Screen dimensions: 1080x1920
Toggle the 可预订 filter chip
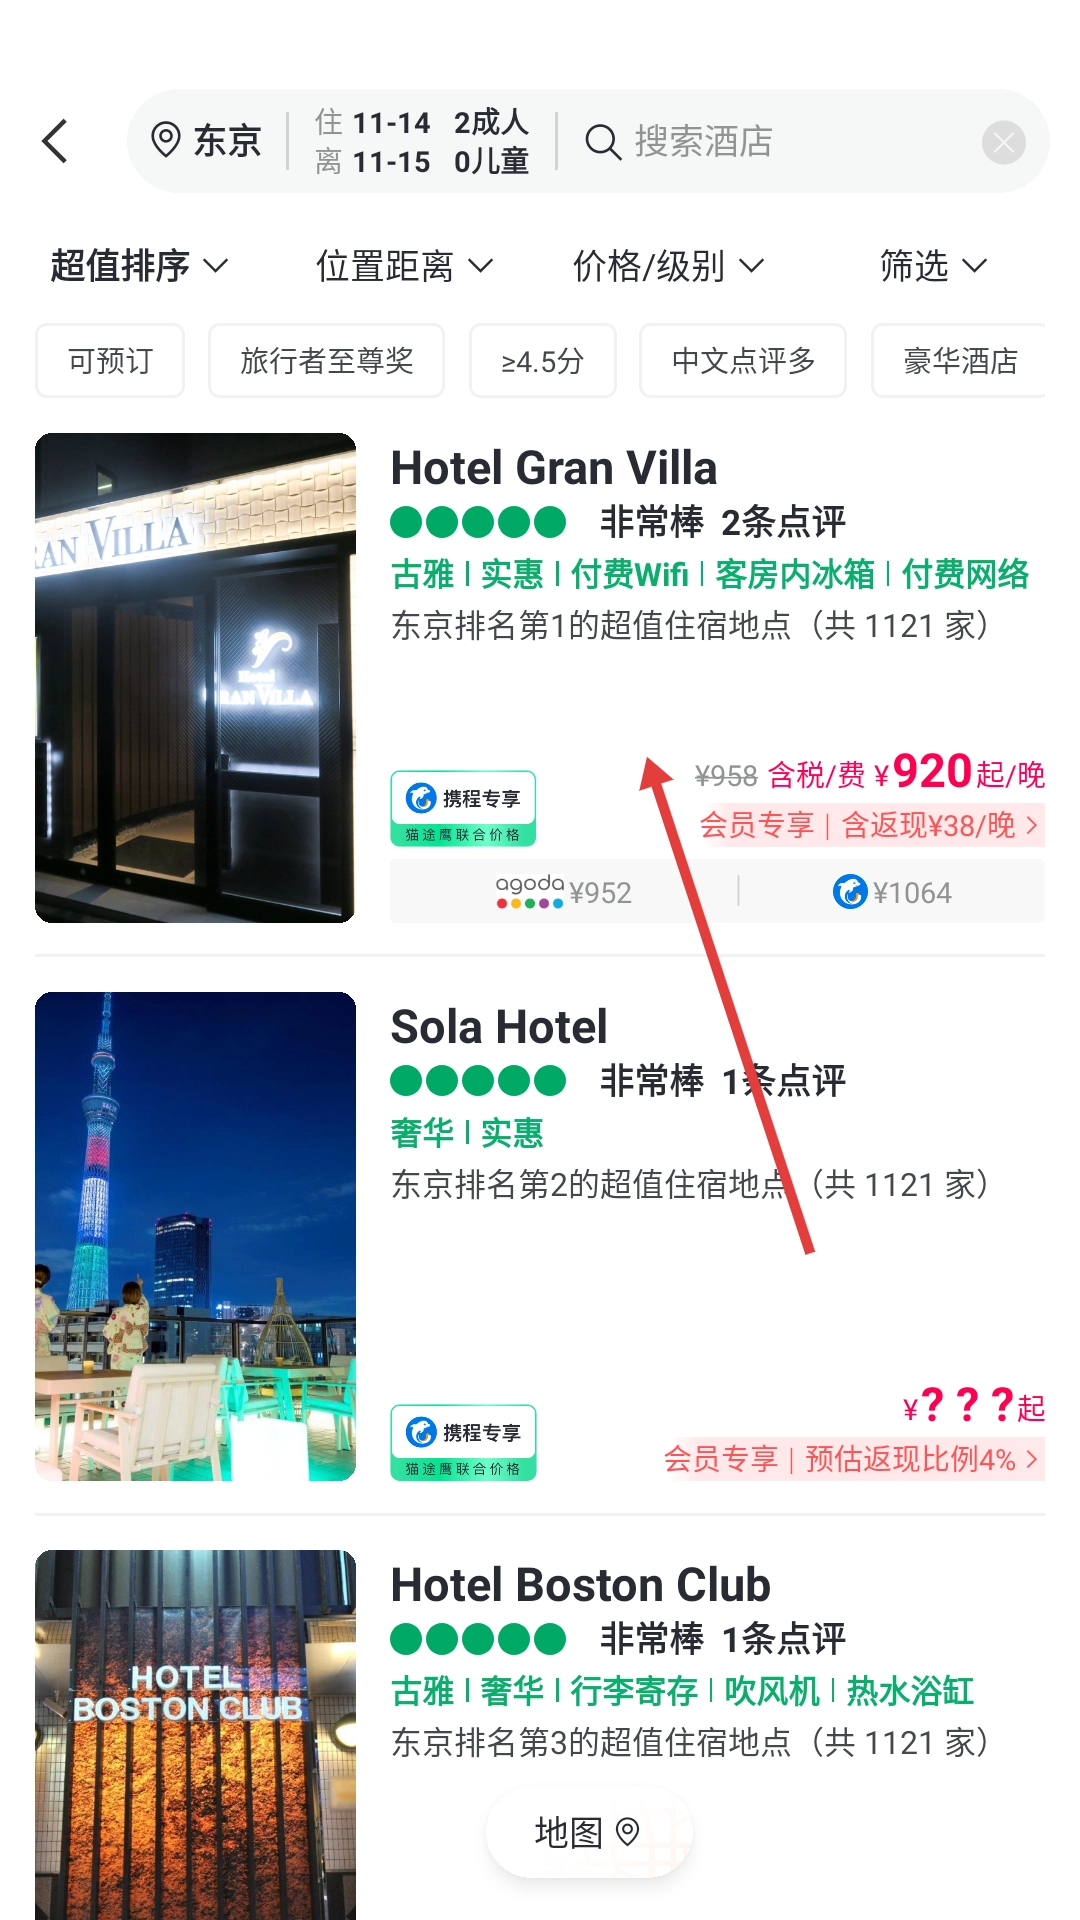click(110, 361)
